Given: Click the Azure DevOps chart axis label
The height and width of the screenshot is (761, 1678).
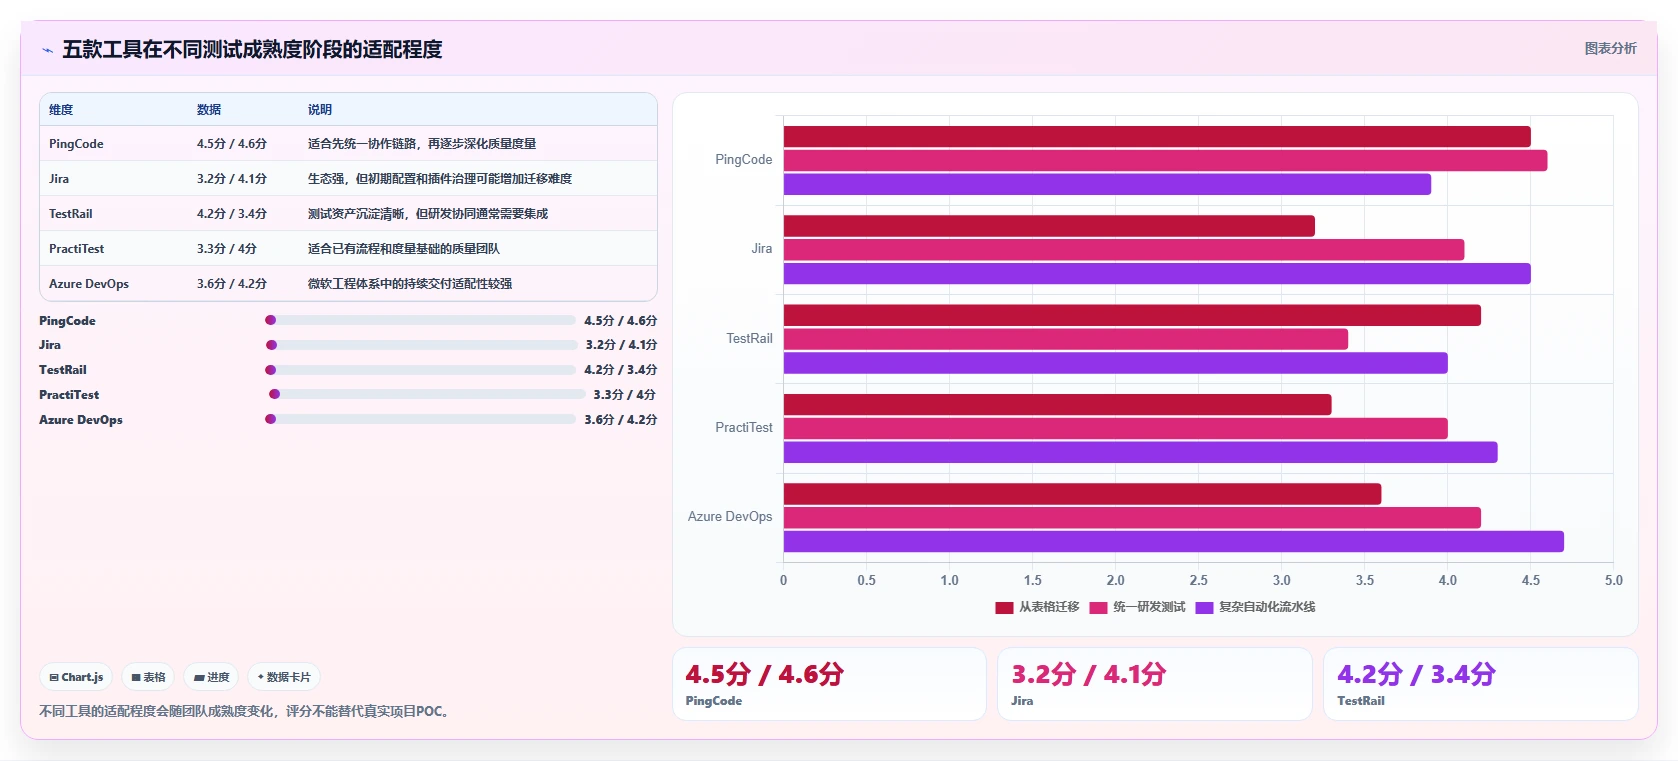Looking at the screenshot, I should click(x=730, y=517).
